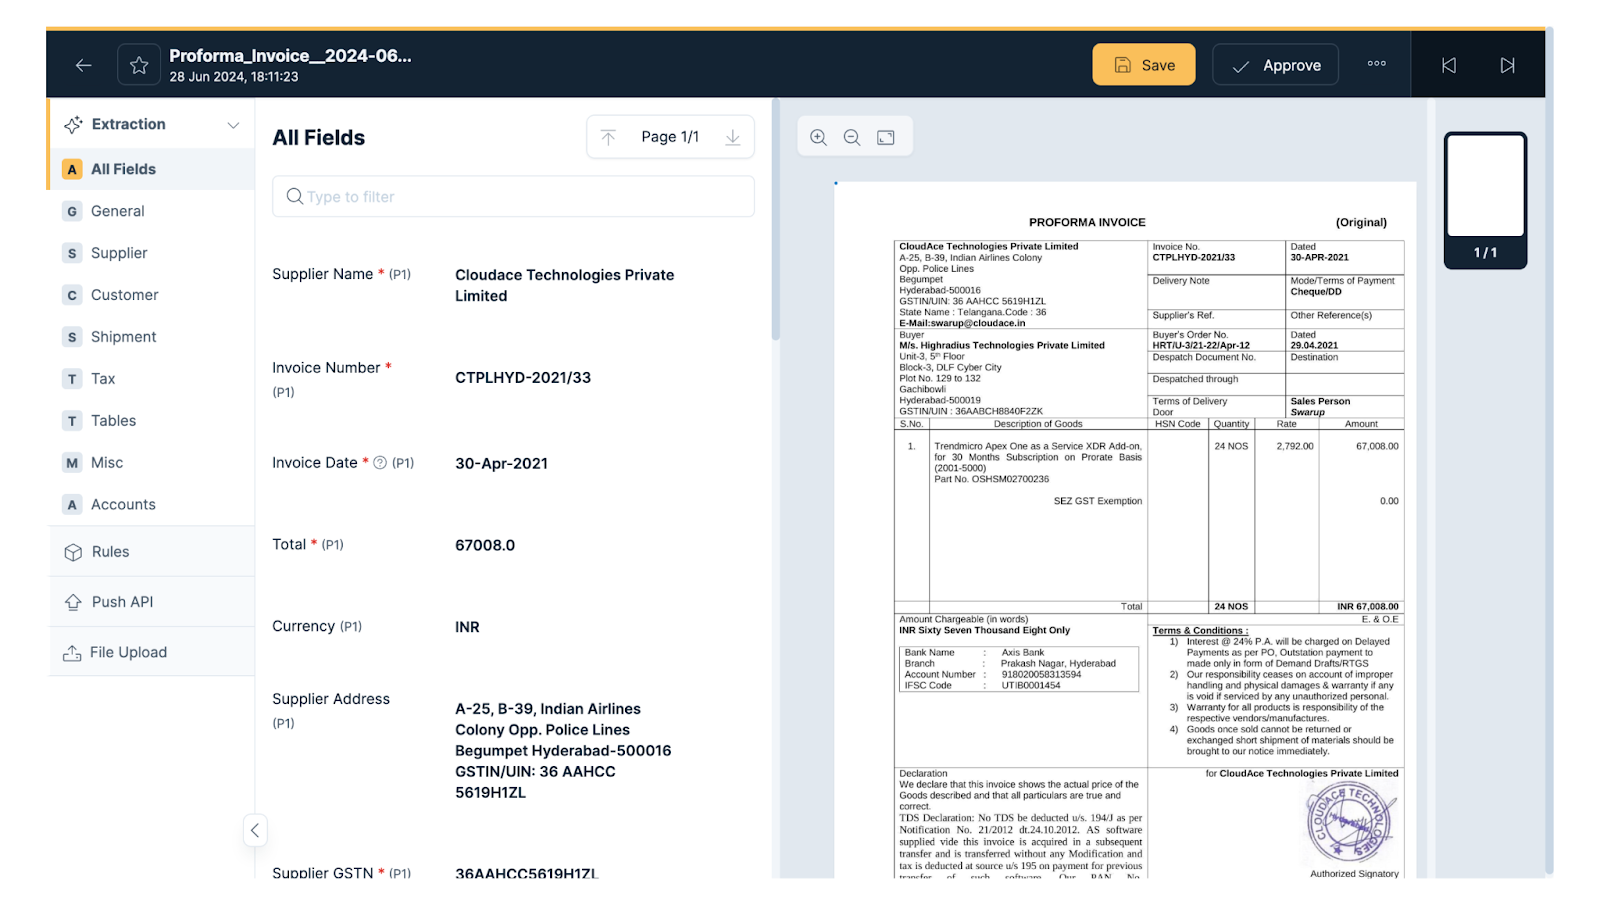Open Push API settings

tap(152, 602)
